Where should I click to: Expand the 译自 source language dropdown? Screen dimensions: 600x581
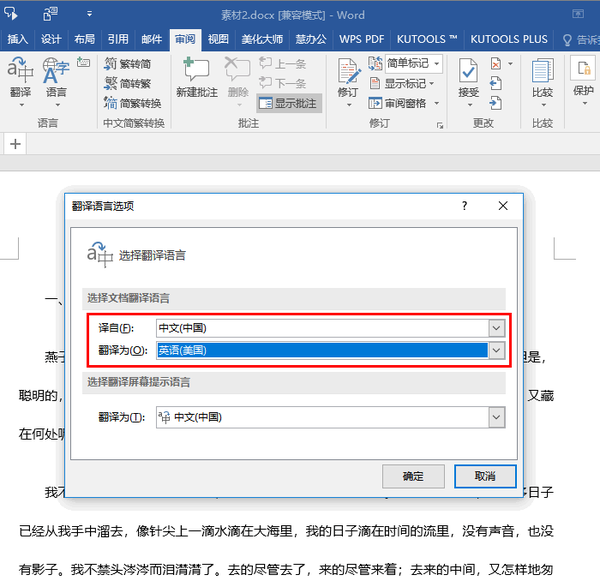(x=496, y=328)
